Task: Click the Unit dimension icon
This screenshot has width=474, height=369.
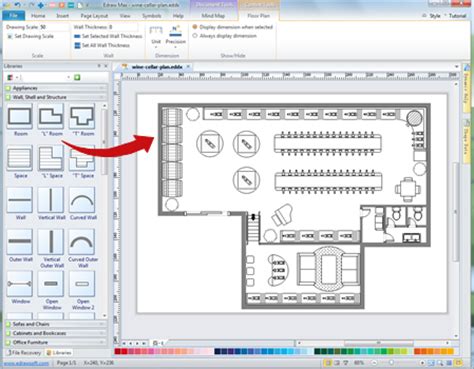Action: 156,35
